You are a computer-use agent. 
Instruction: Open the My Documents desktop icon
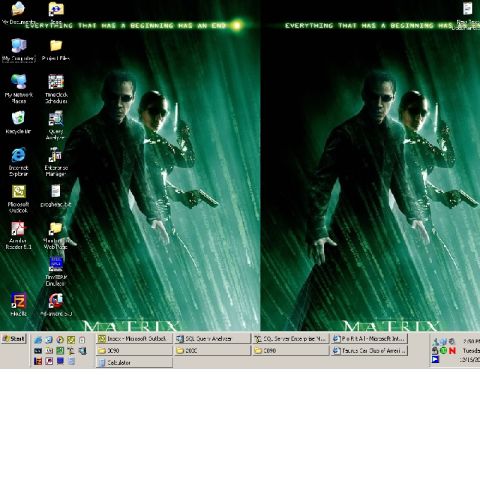point(18,13)
